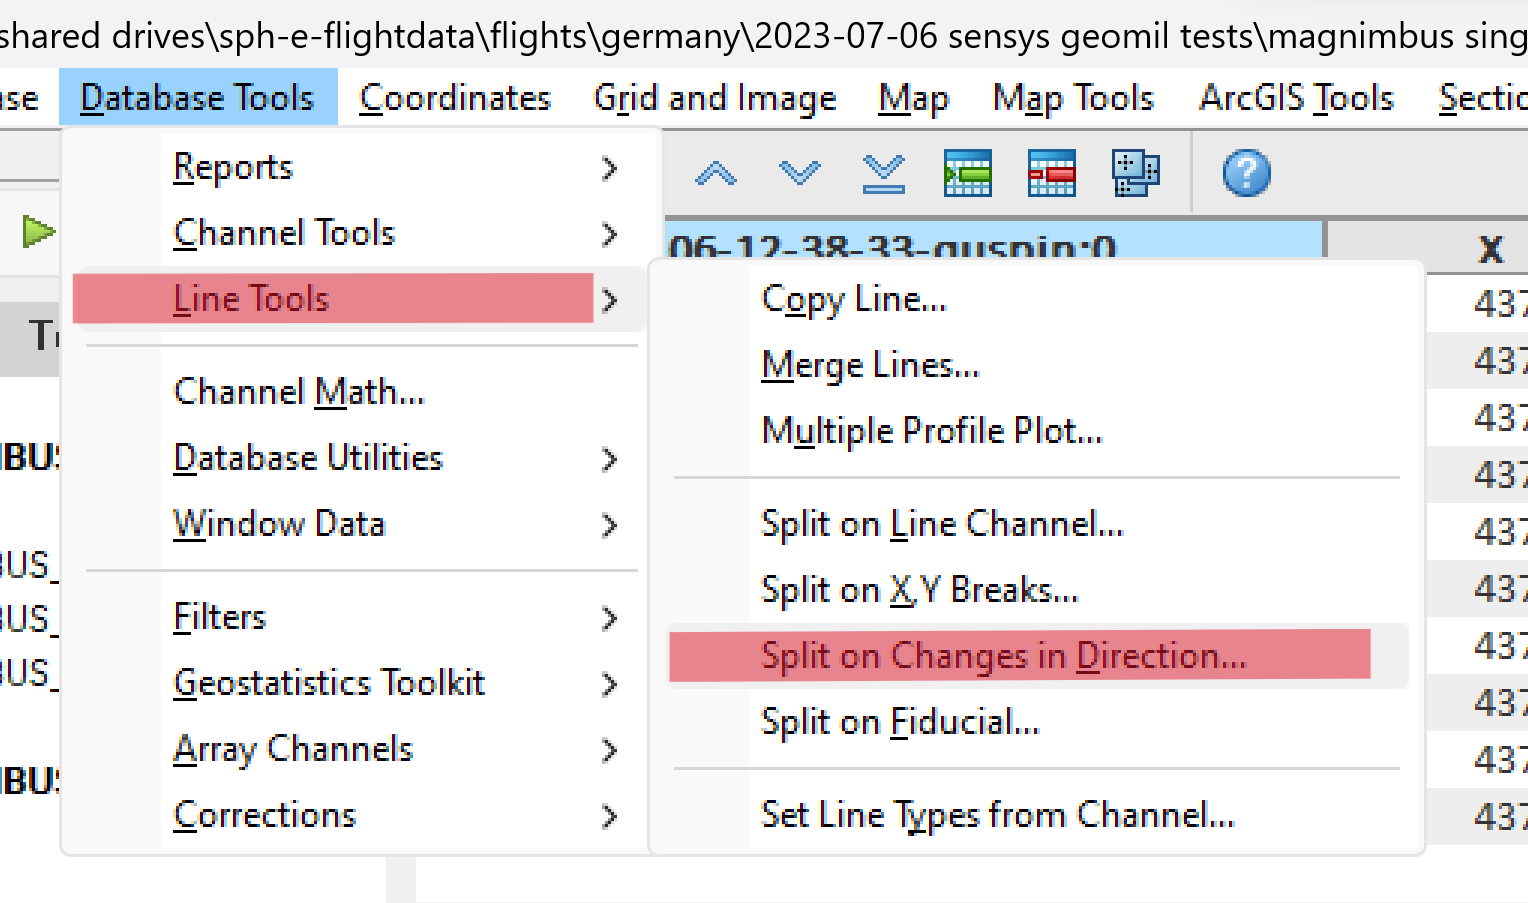Open the Database Tools menu
This screenshot has width=1528, height=903.
click(x=198, y=97)
